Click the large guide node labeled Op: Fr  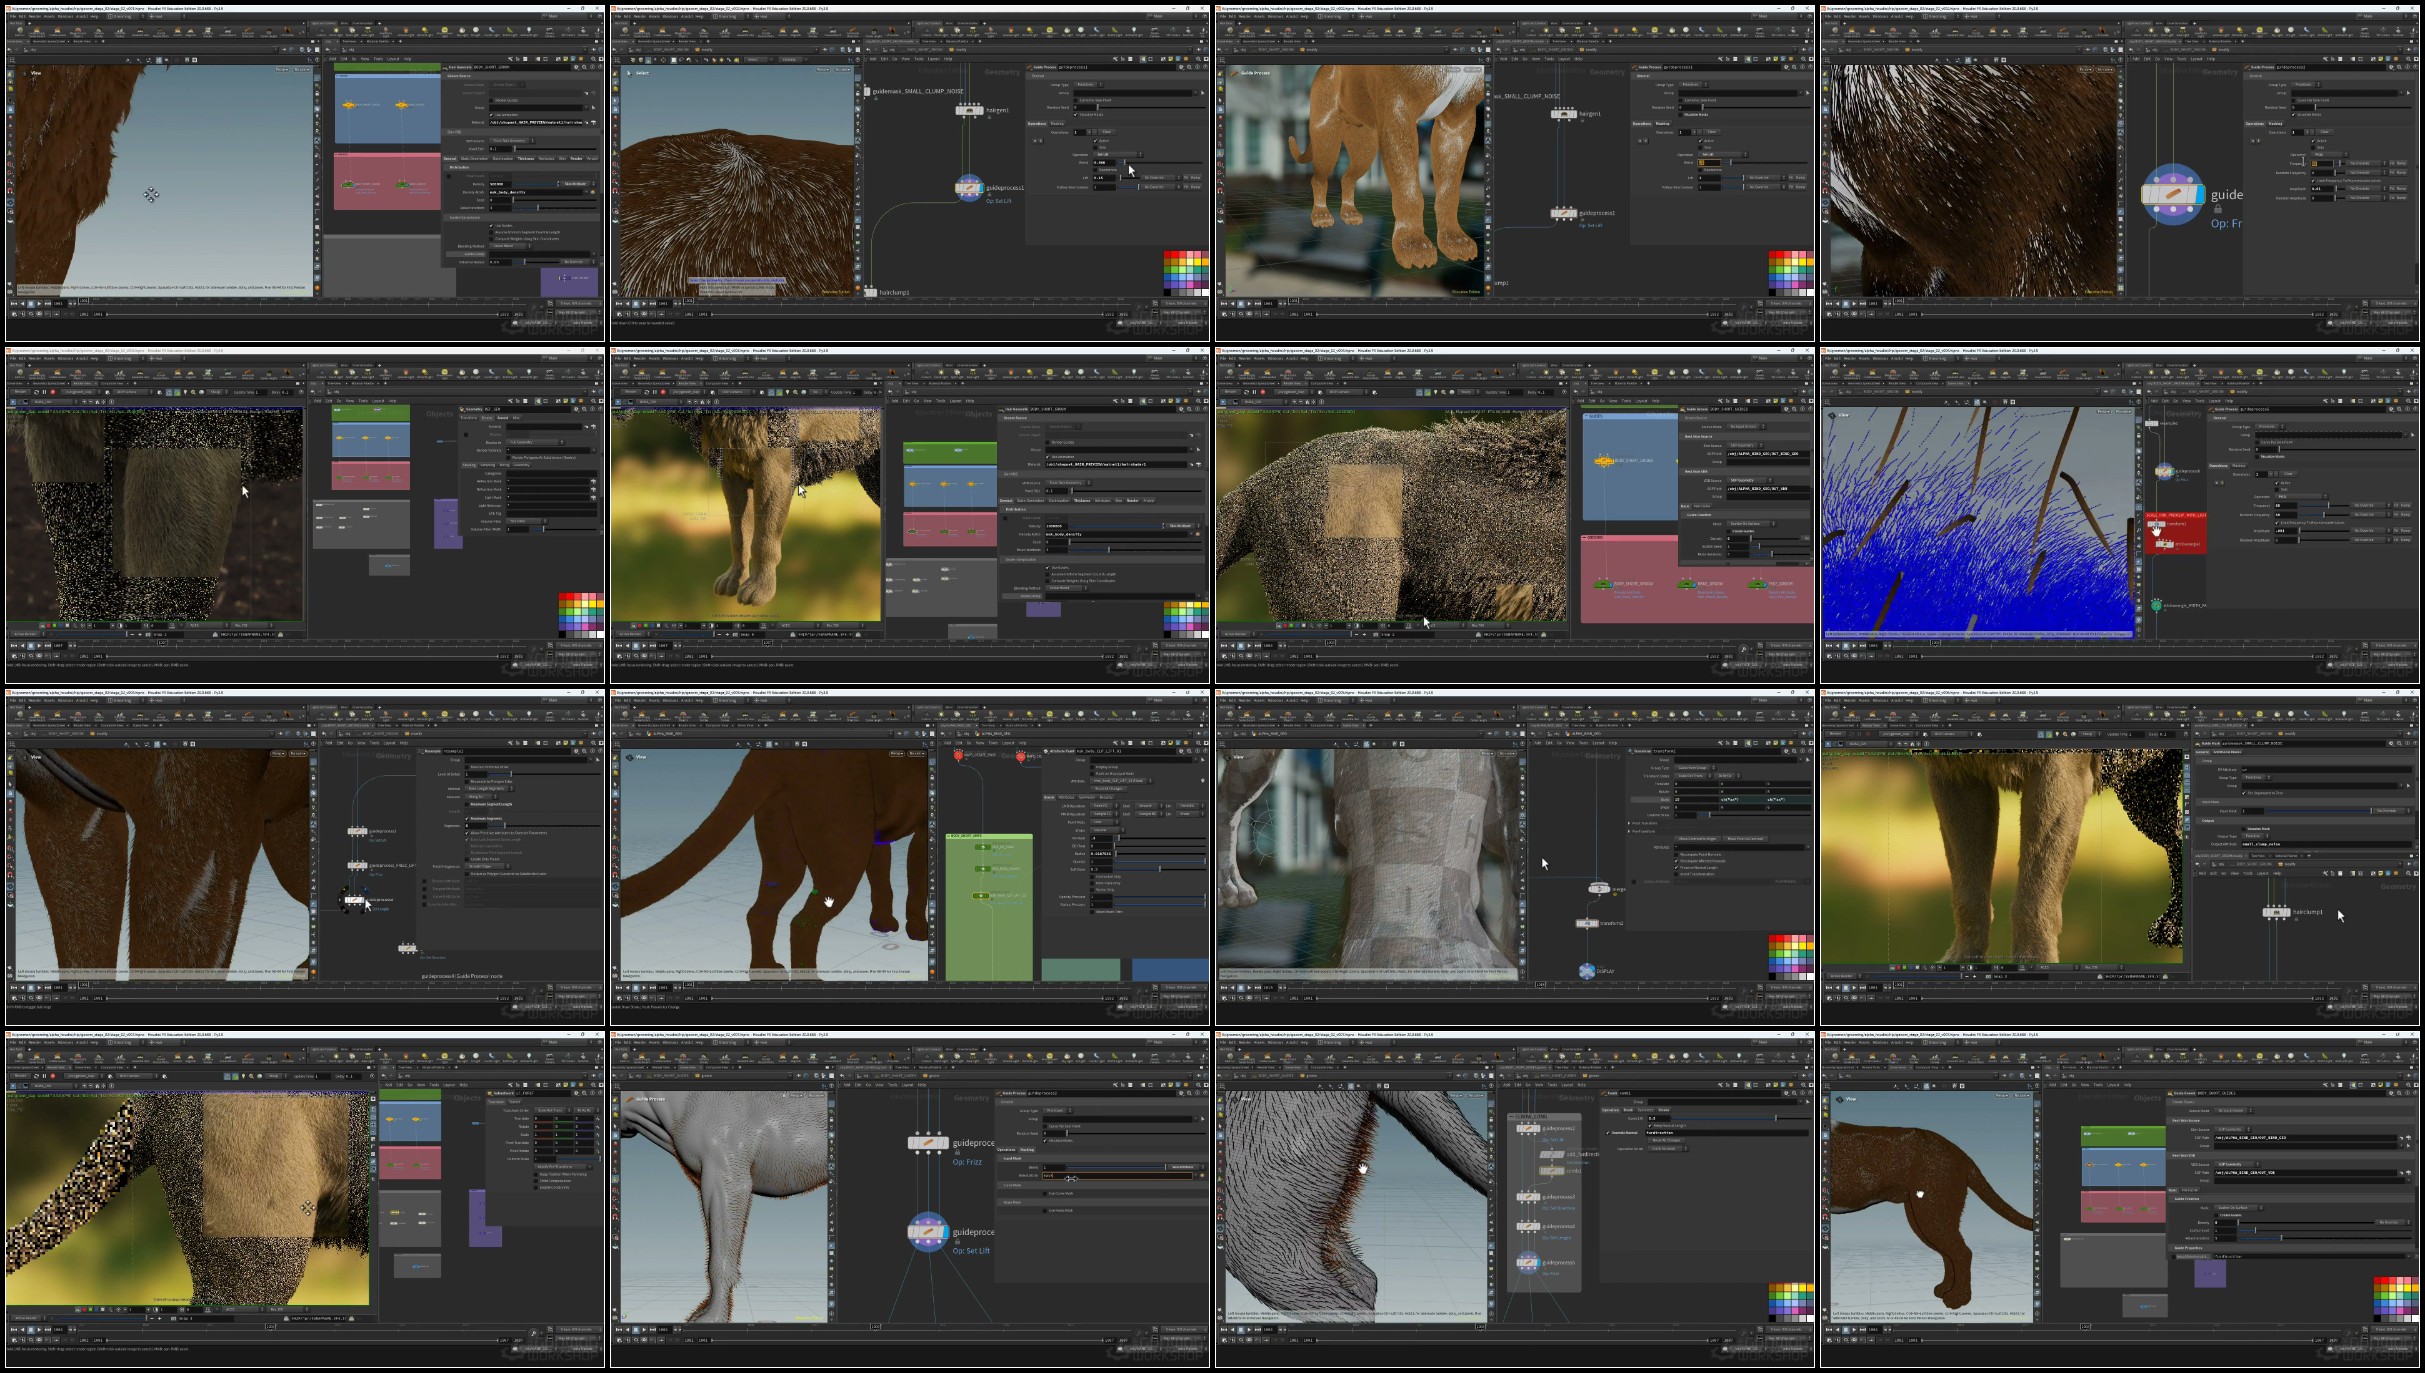[2173, 195]
